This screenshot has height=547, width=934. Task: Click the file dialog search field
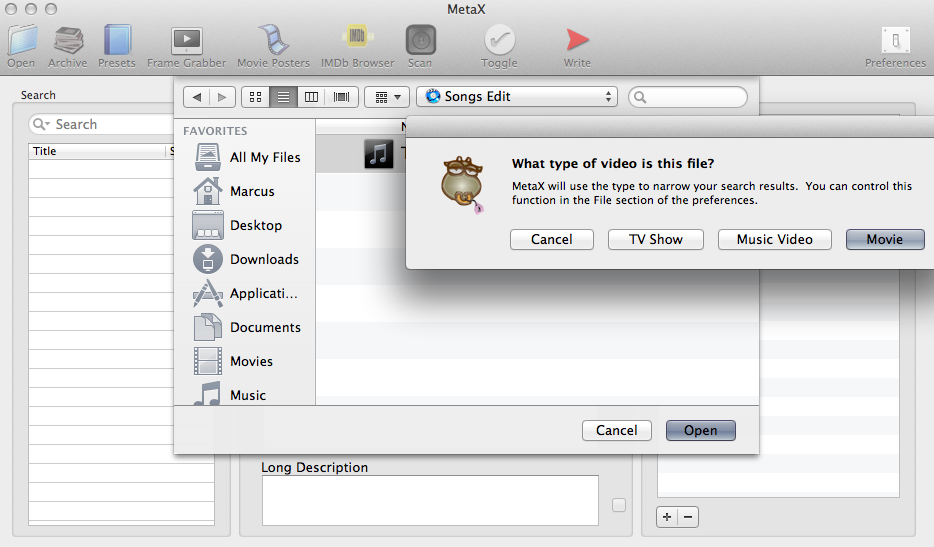pyautogui.click(x=688, y=97)
